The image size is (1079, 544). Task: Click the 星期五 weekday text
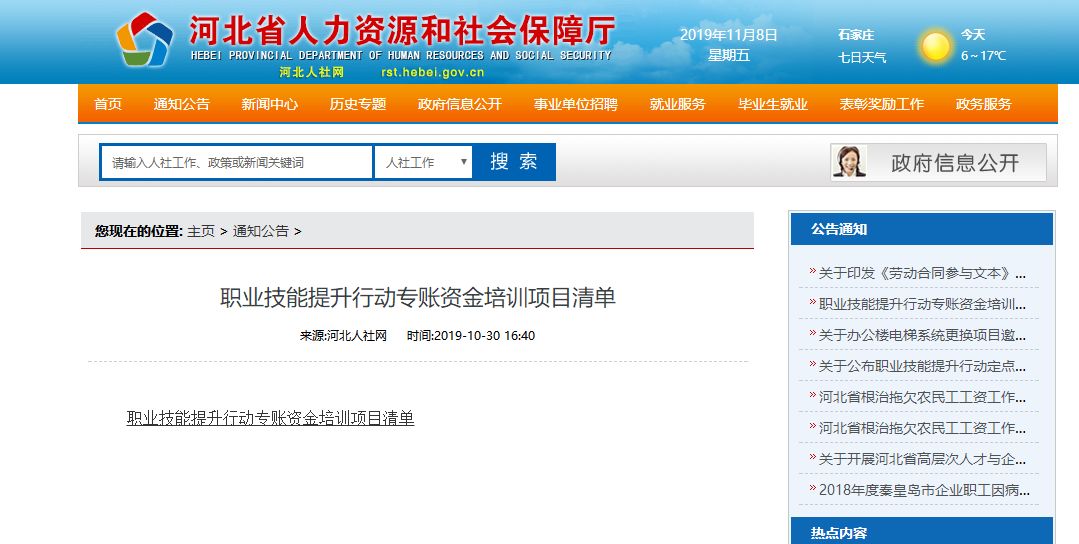pos(729,56)
